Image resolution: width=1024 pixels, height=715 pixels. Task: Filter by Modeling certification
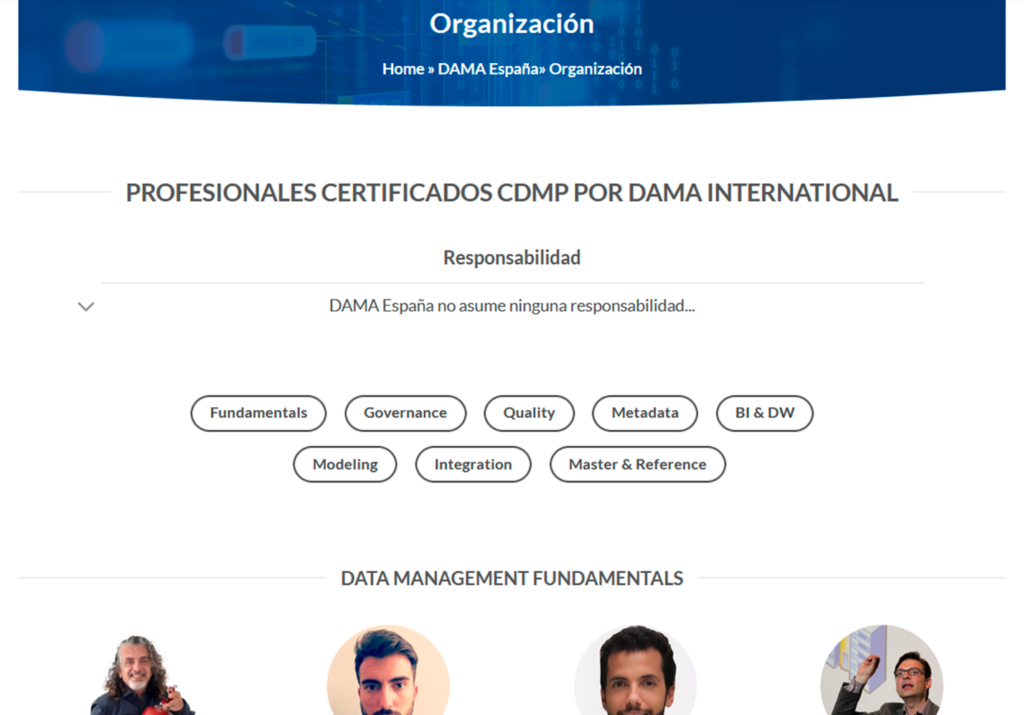coord(345,464)
